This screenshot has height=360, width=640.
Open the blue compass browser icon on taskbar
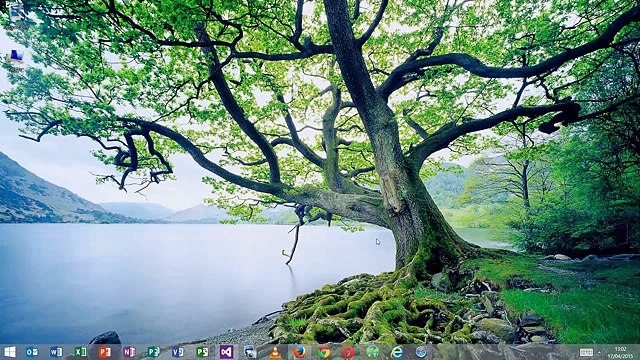click(x=421, y=352)
